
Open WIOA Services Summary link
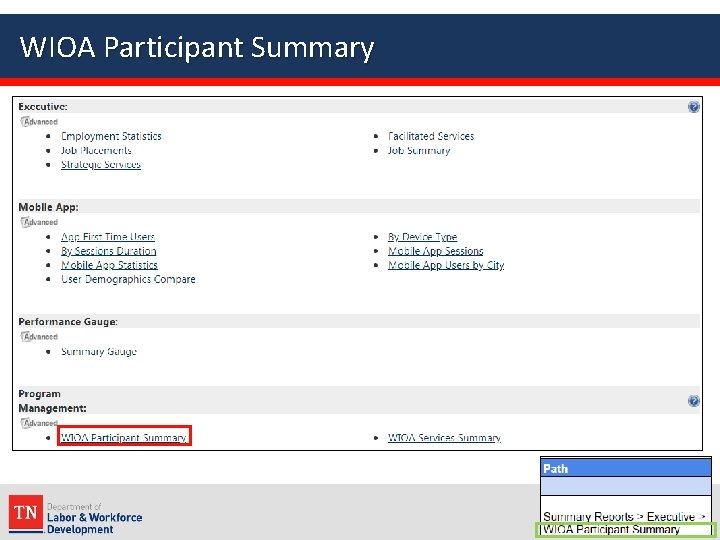click(x=444, y=438)
